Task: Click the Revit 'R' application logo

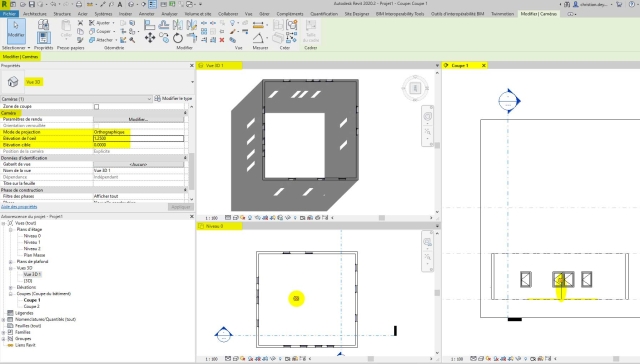Action: click(x=4, y=4)
